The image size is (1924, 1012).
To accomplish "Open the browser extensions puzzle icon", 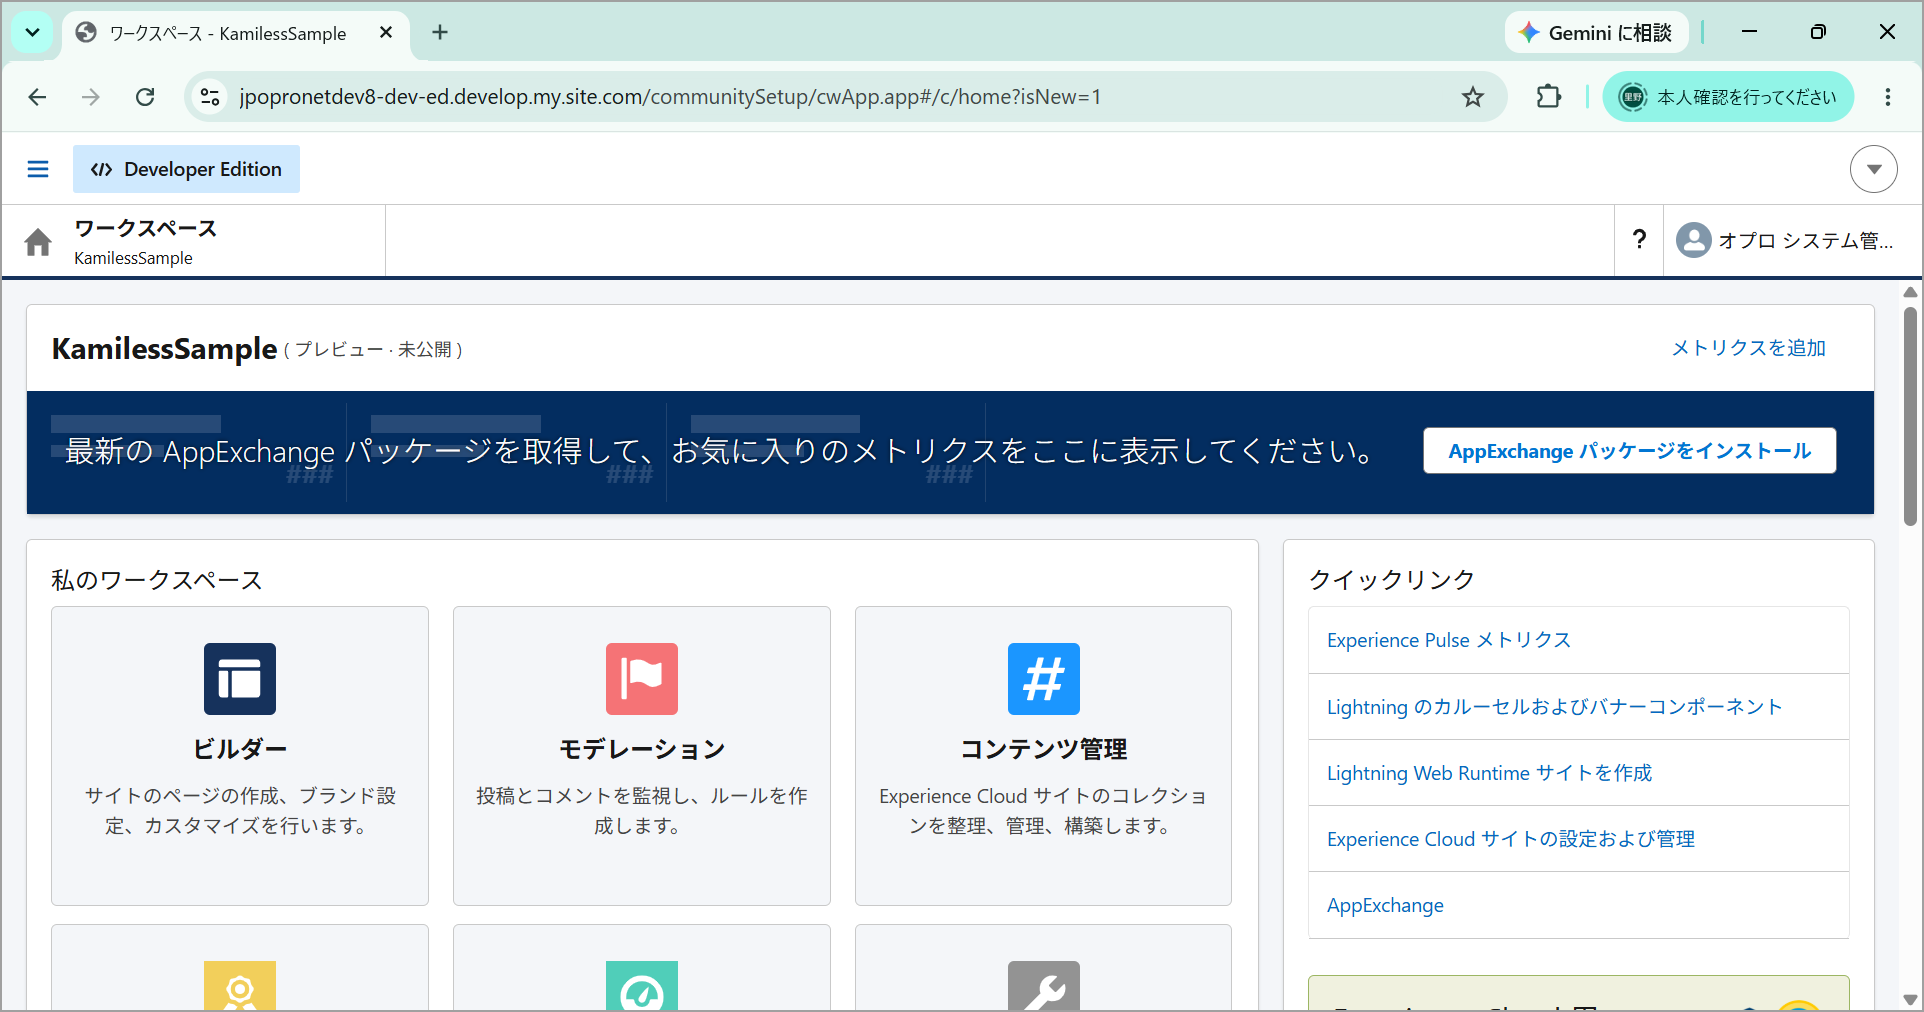I will click(1548, 97).
